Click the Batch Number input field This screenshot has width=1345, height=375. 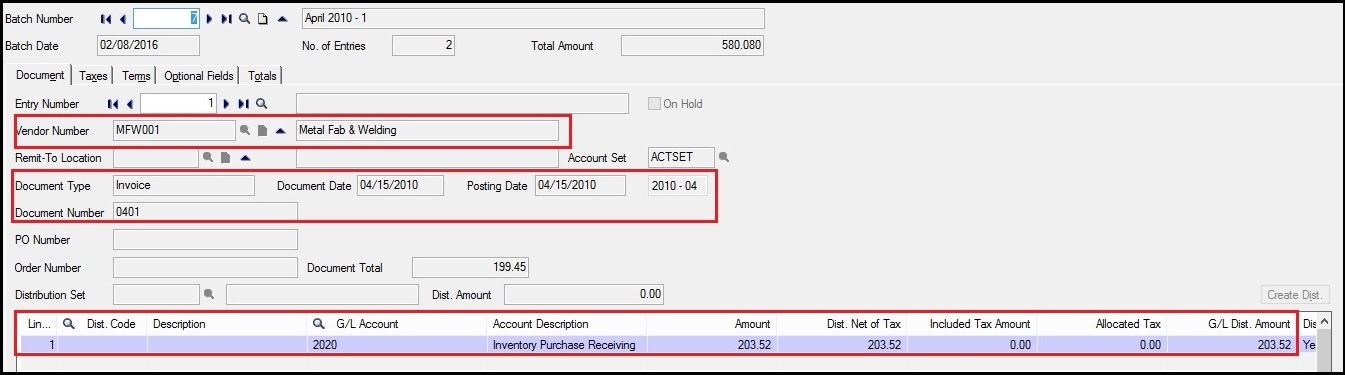pos(166,19)
